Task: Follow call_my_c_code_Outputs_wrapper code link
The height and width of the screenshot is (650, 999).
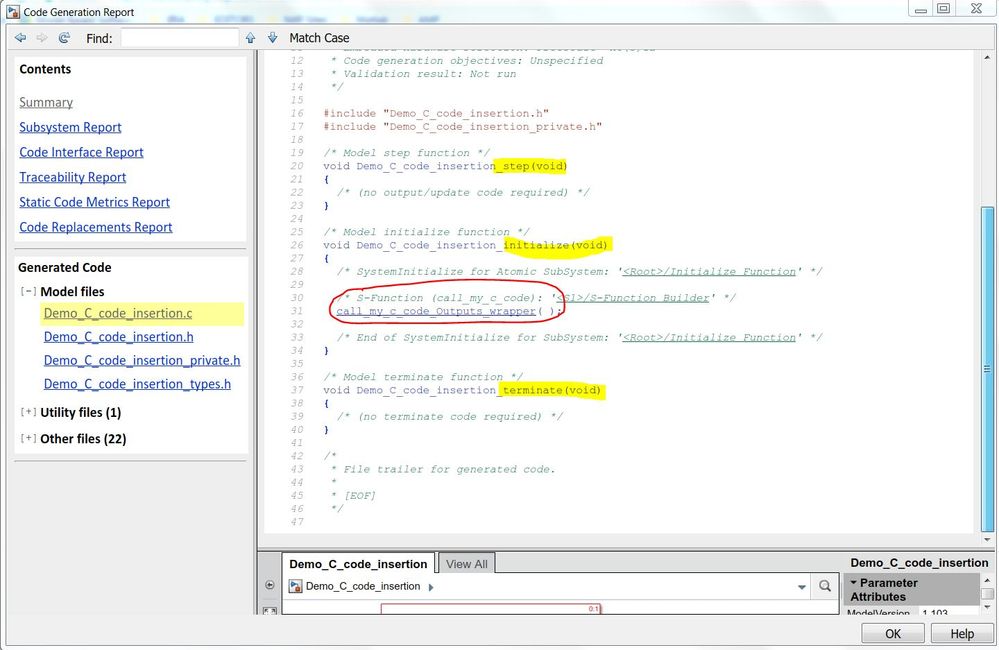Action: [x=436, y=311]
